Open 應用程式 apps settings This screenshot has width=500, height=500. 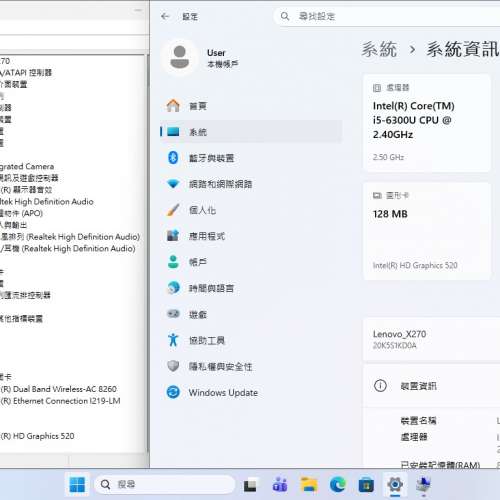tap(251, 236)
